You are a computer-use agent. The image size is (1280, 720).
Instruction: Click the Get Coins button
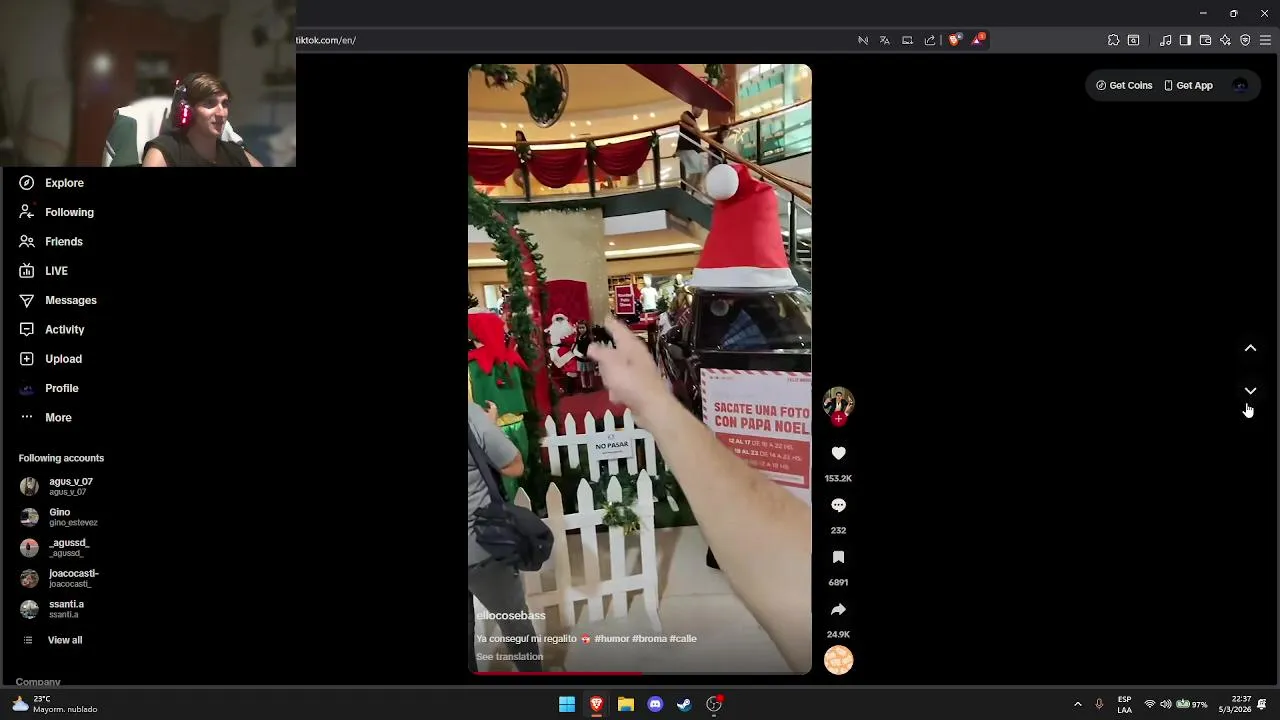click(x=1124, y=85)
